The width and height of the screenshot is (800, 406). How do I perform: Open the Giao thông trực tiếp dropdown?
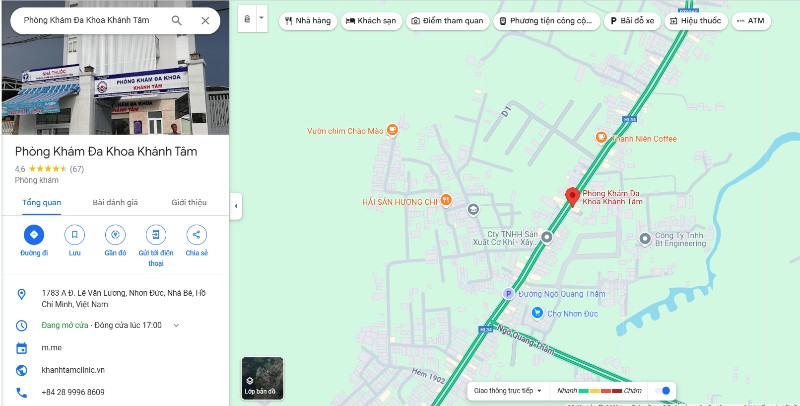pos(508,391)
